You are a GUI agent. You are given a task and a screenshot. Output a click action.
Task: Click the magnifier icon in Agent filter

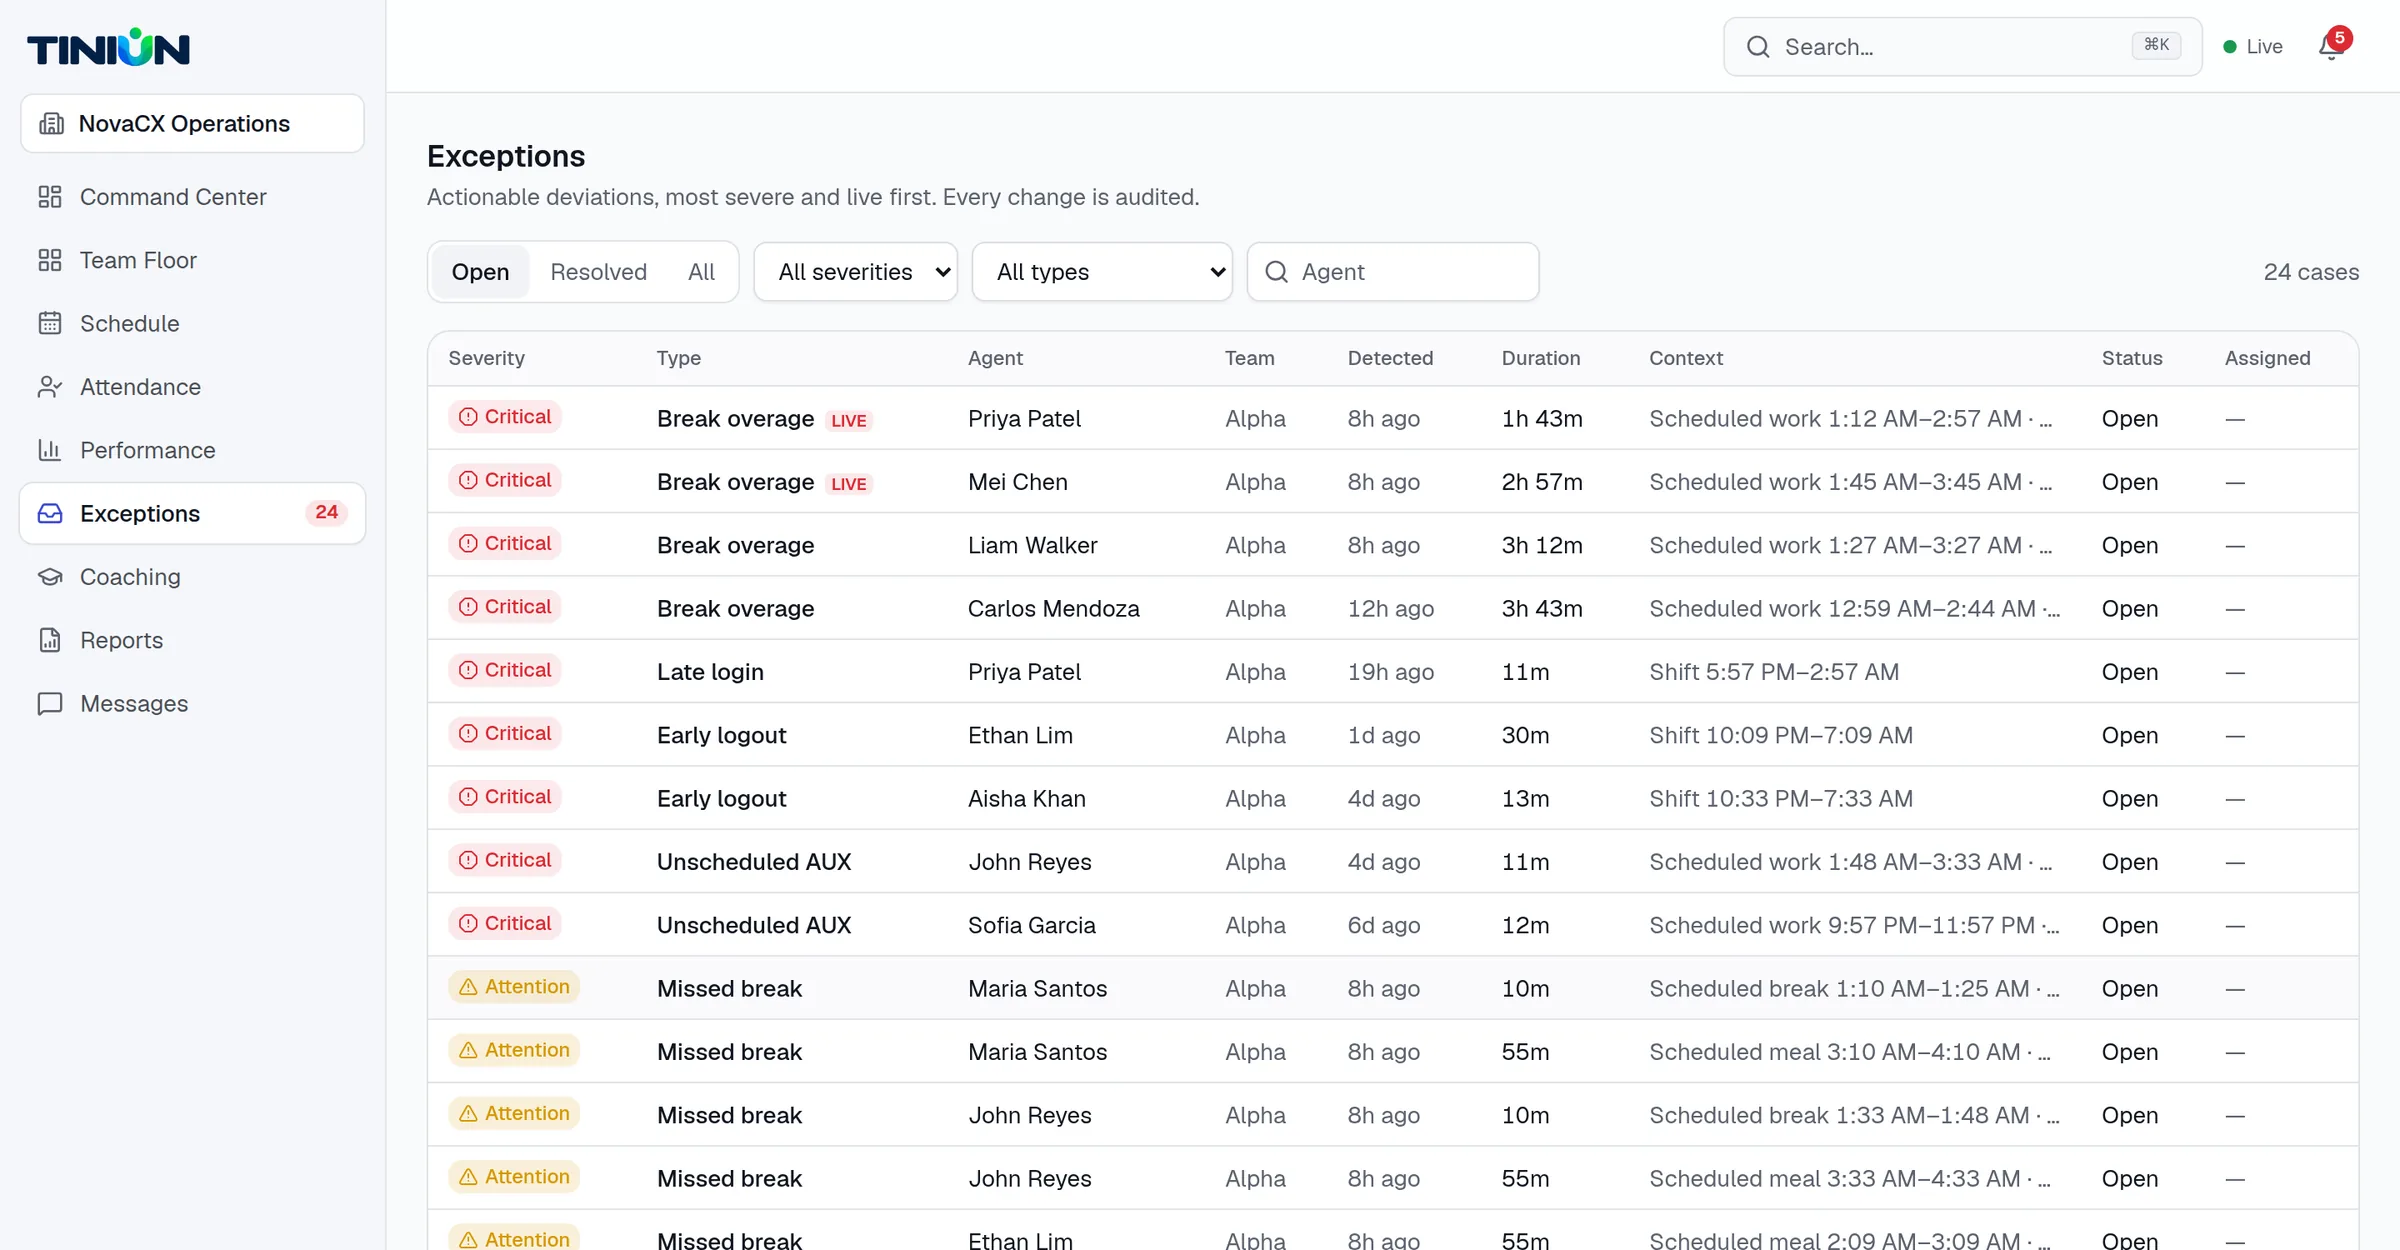pyautogui.click(x=1276, y=272)
